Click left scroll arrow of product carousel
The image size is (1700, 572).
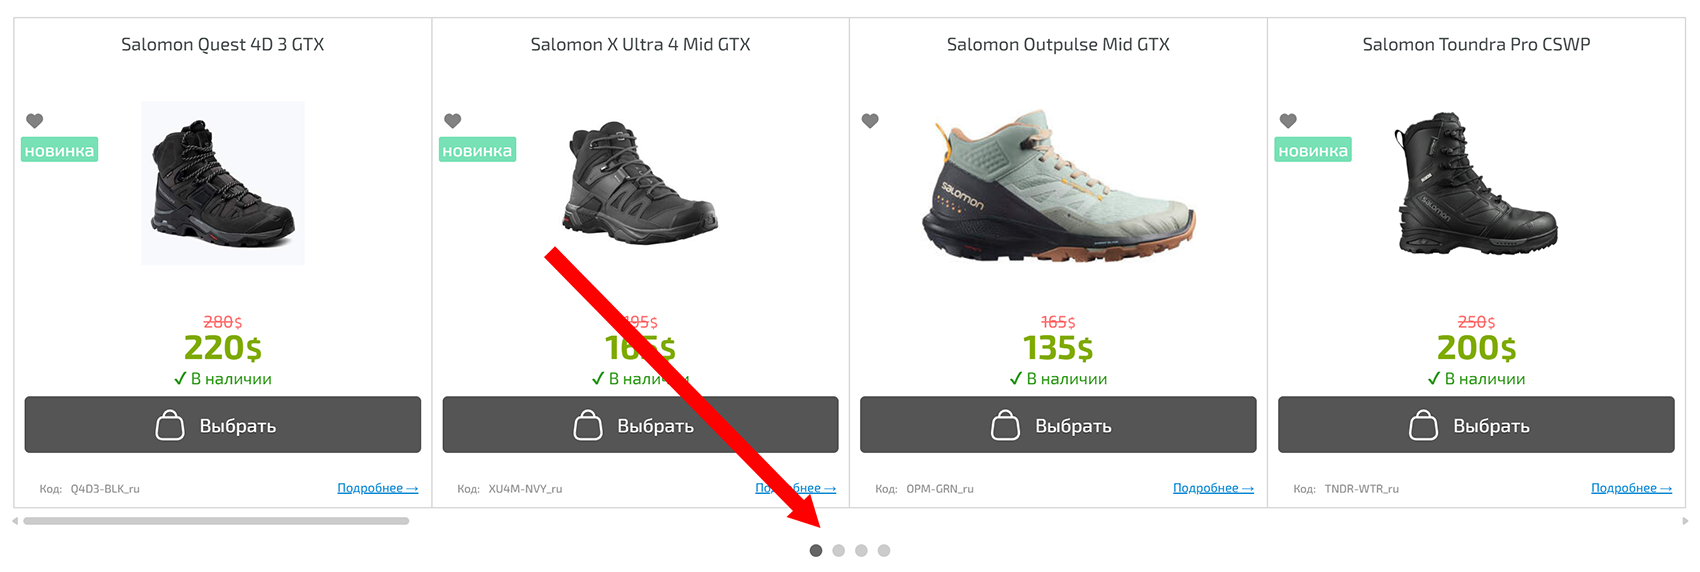[x=15, y=521]
